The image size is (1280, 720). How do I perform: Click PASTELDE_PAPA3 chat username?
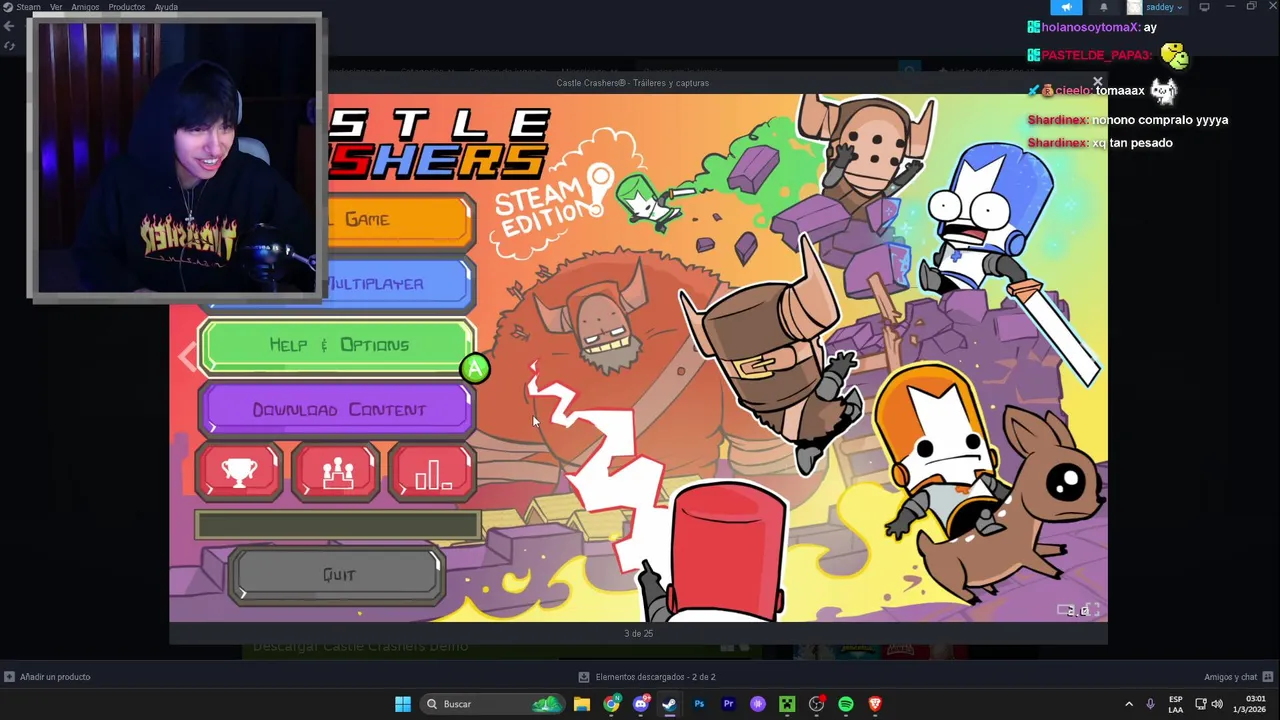click(1096, 55)
